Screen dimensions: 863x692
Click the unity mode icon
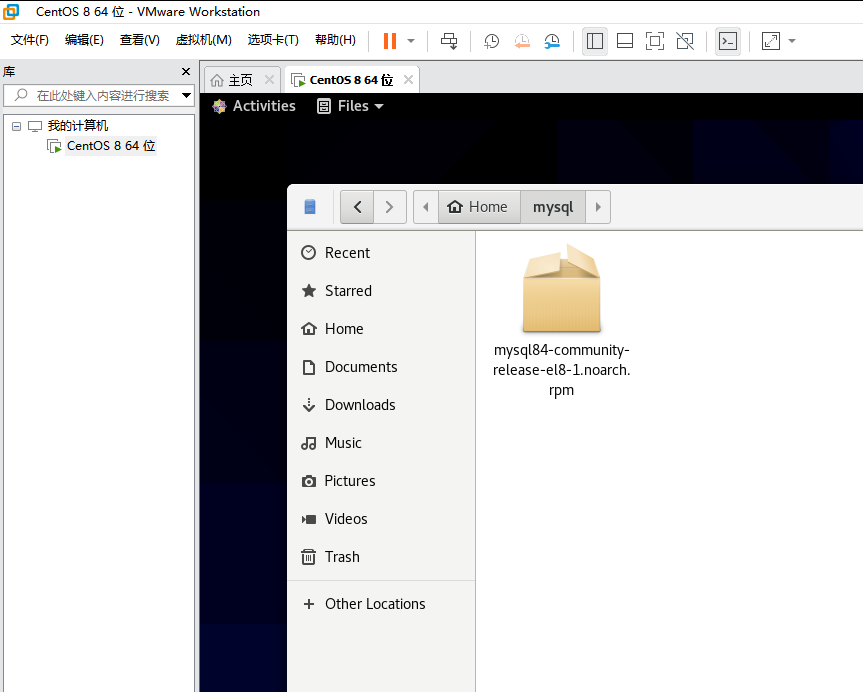tap(685, 41)
